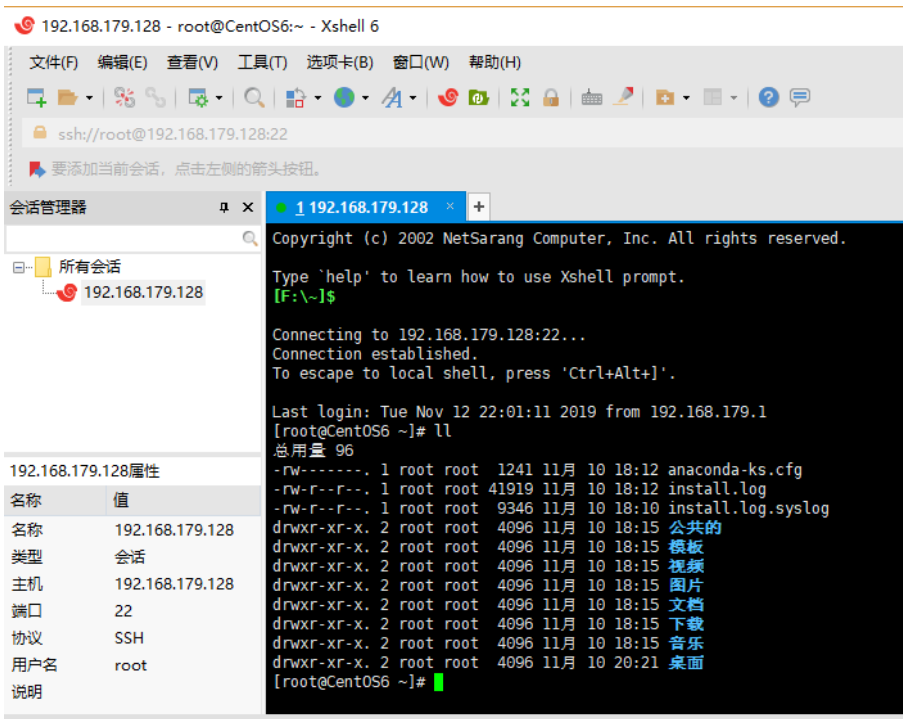Launch Xftp with the green folder icon
The width and height of the screenshot is (903, 719).
pyautogui.click(x=479, y=97)
